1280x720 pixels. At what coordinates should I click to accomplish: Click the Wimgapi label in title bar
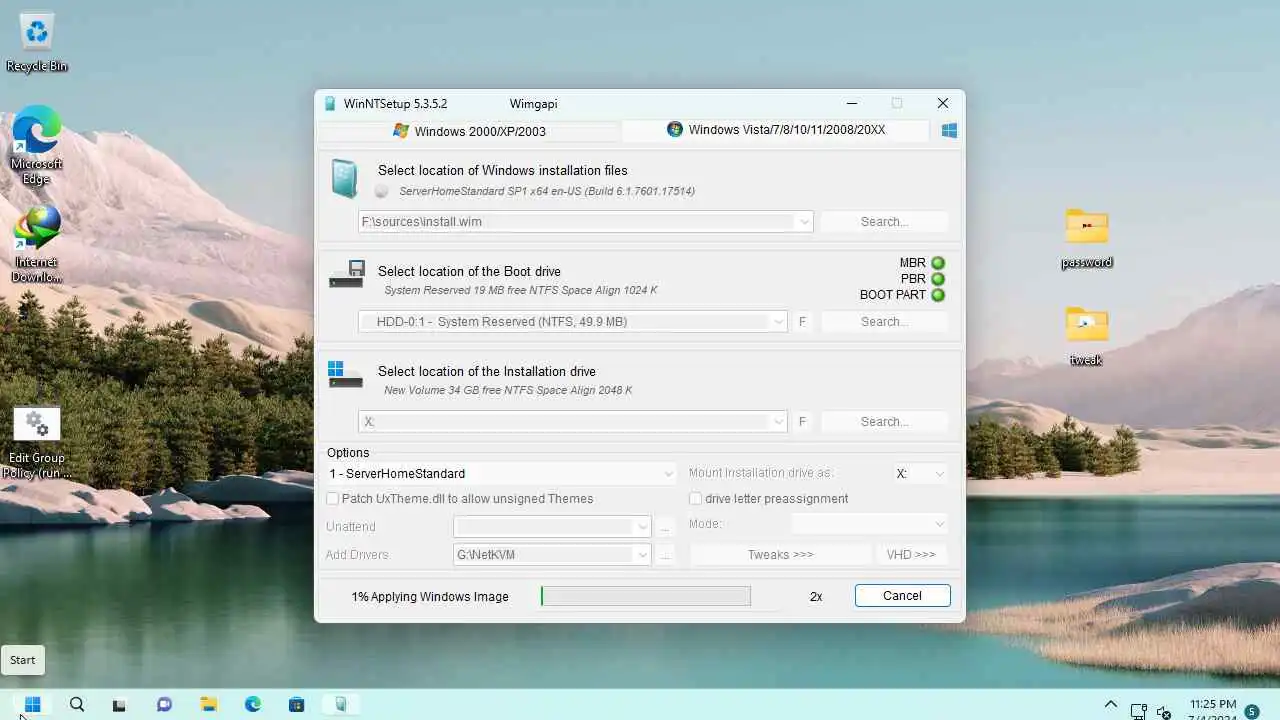click(533, 104)
